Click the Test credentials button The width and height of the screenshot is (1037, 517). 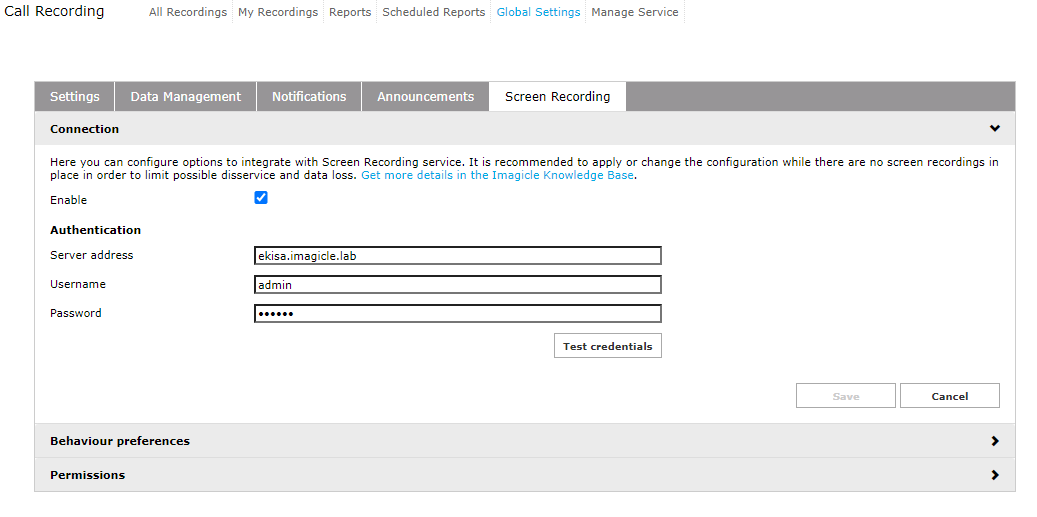pyautogui.click(x=607, y=346)
